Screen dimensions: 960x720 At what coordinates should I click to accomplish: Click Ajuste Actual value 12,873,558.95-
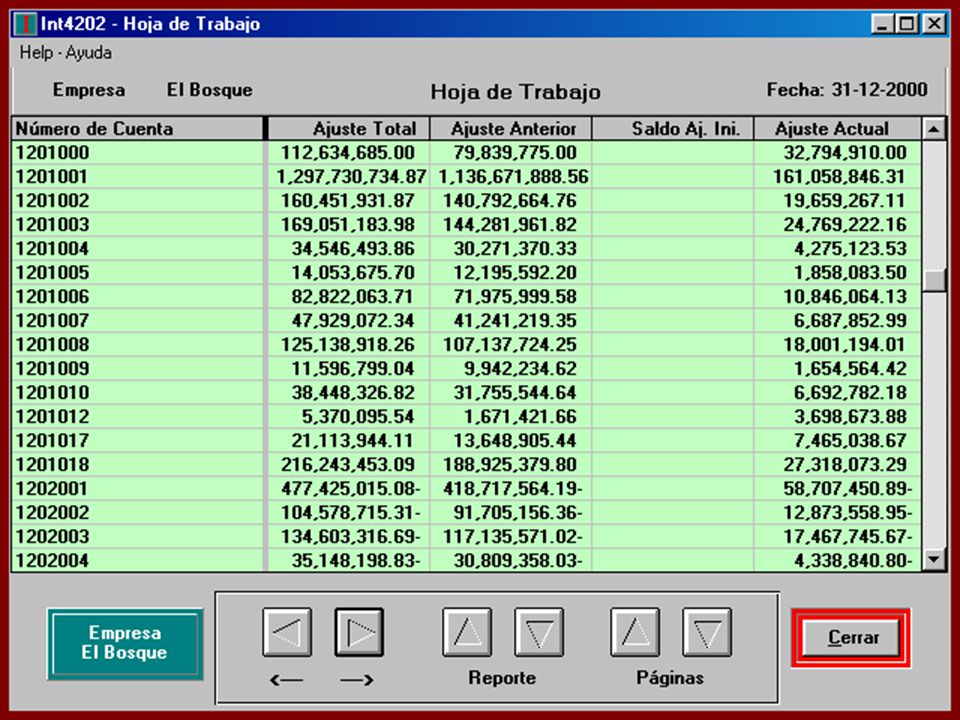click(x=849, y=512)
